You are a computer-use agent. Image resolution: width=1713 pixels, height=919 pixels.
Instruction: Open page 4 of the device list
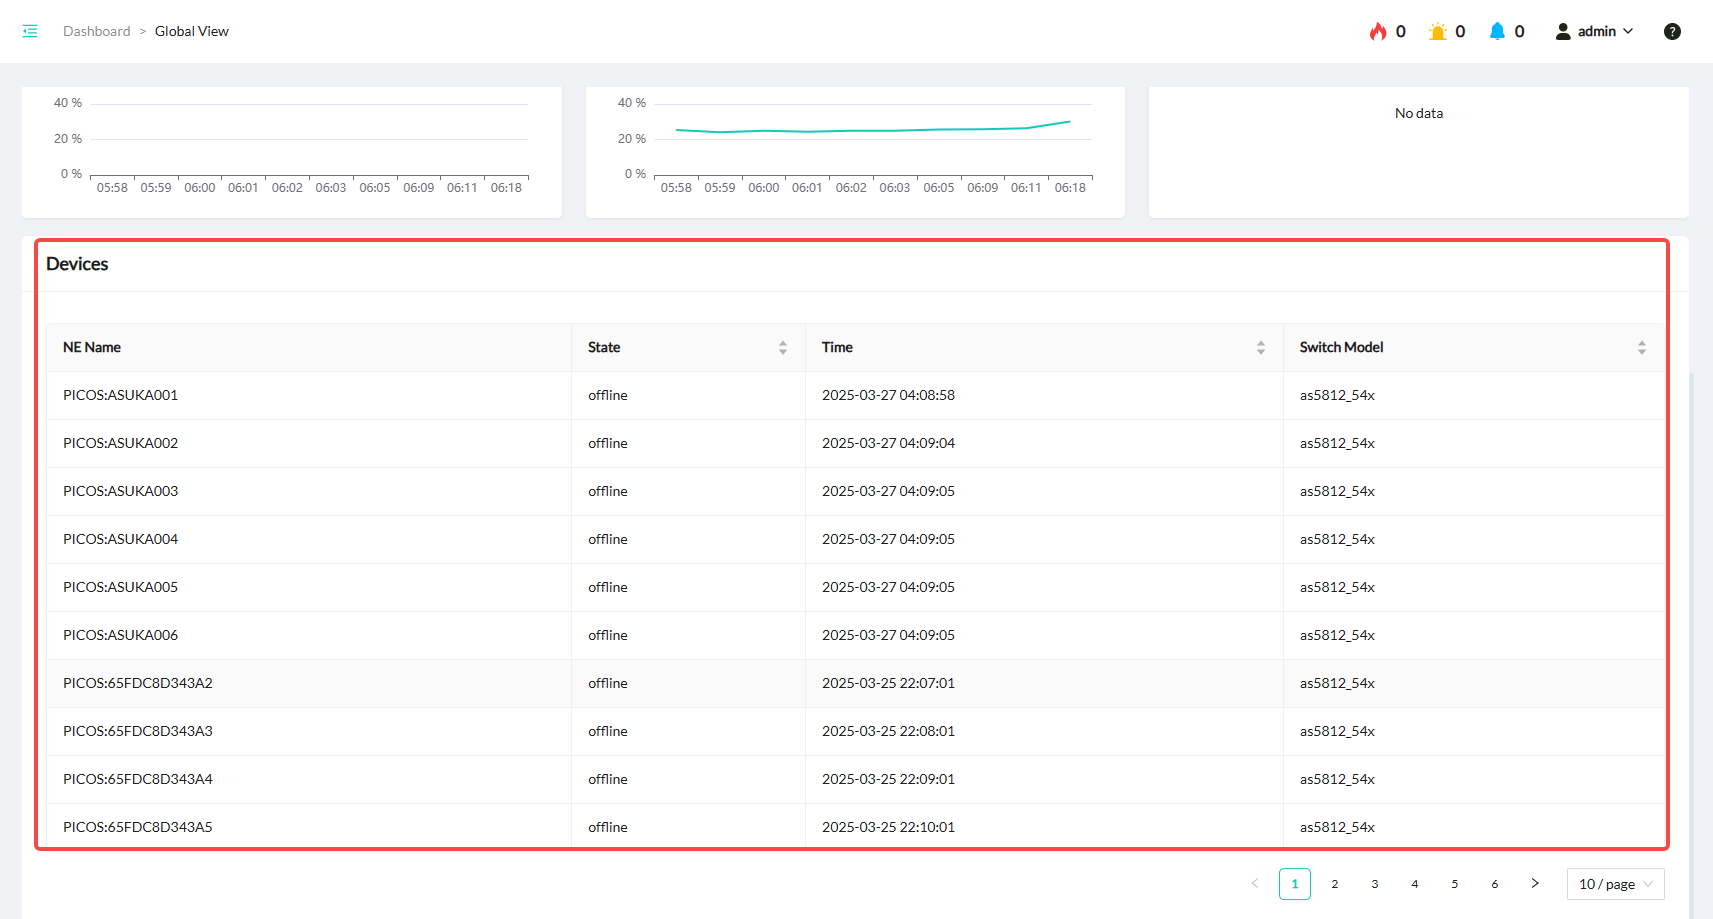pyautogui.click(x=1415, y=884)
